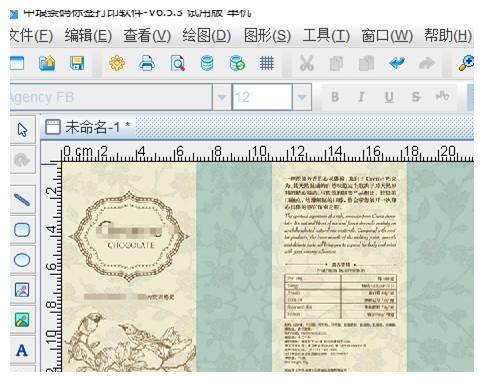Click the zoom in magnifier icon
Viewport: 484px width, 382px height.
pyautogui.click(x=466, y=63)
